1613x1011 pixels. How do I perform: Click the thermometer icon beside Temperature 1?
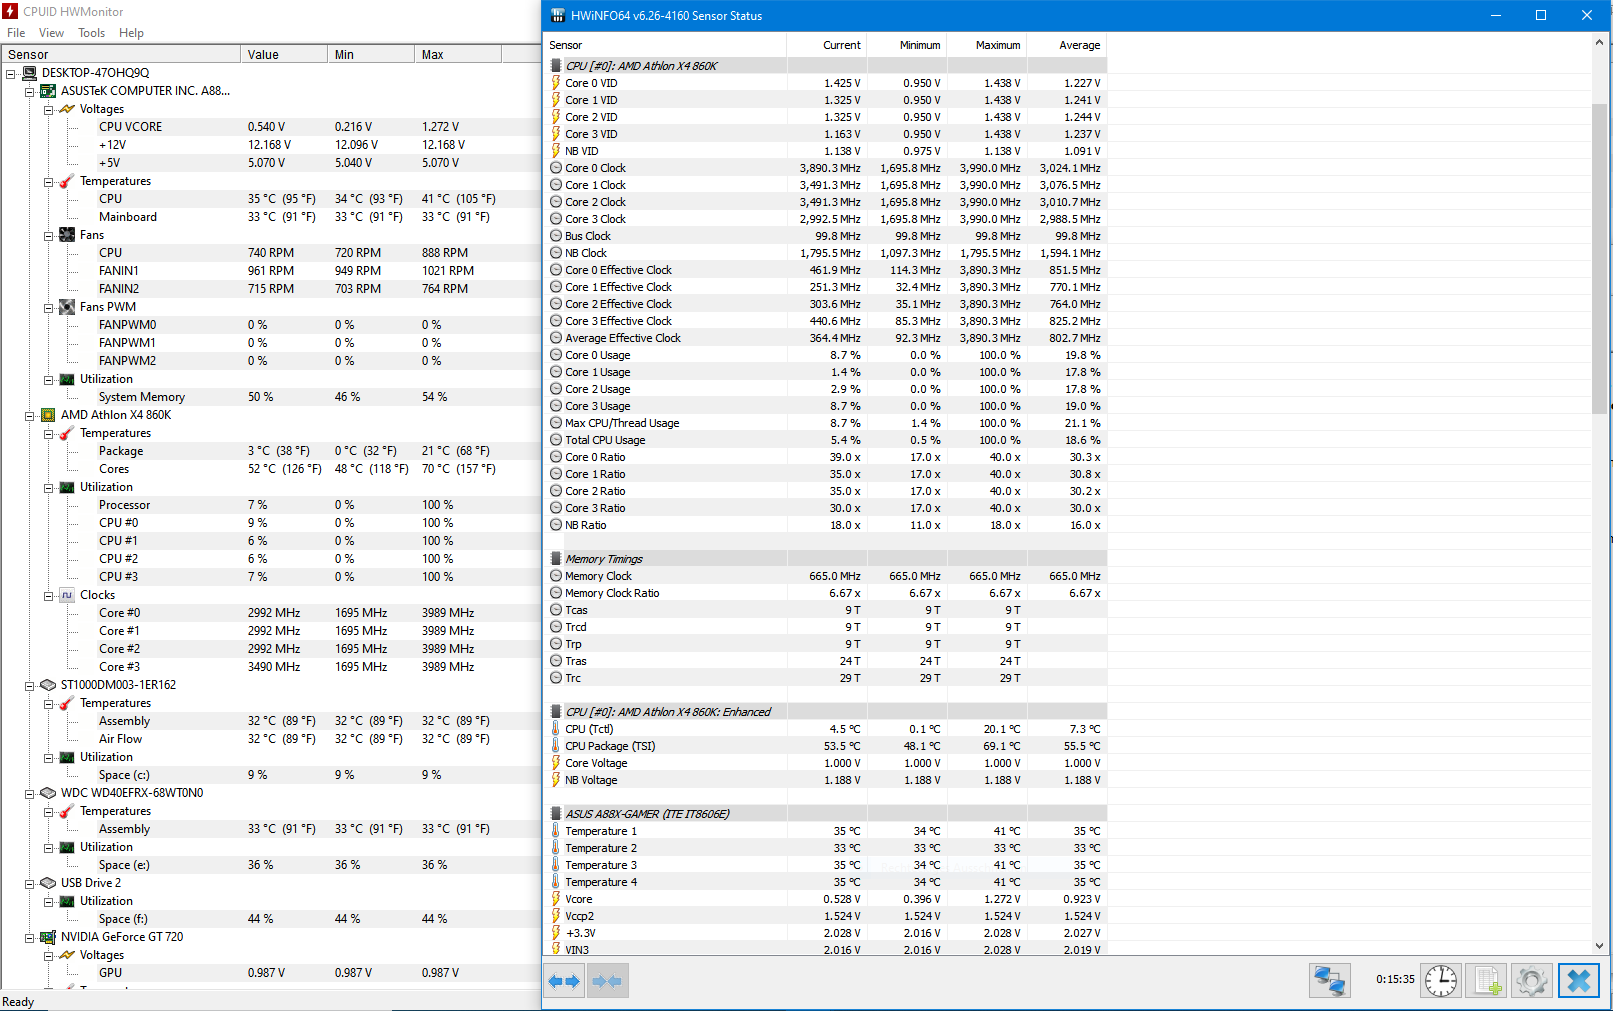[556, 831]
